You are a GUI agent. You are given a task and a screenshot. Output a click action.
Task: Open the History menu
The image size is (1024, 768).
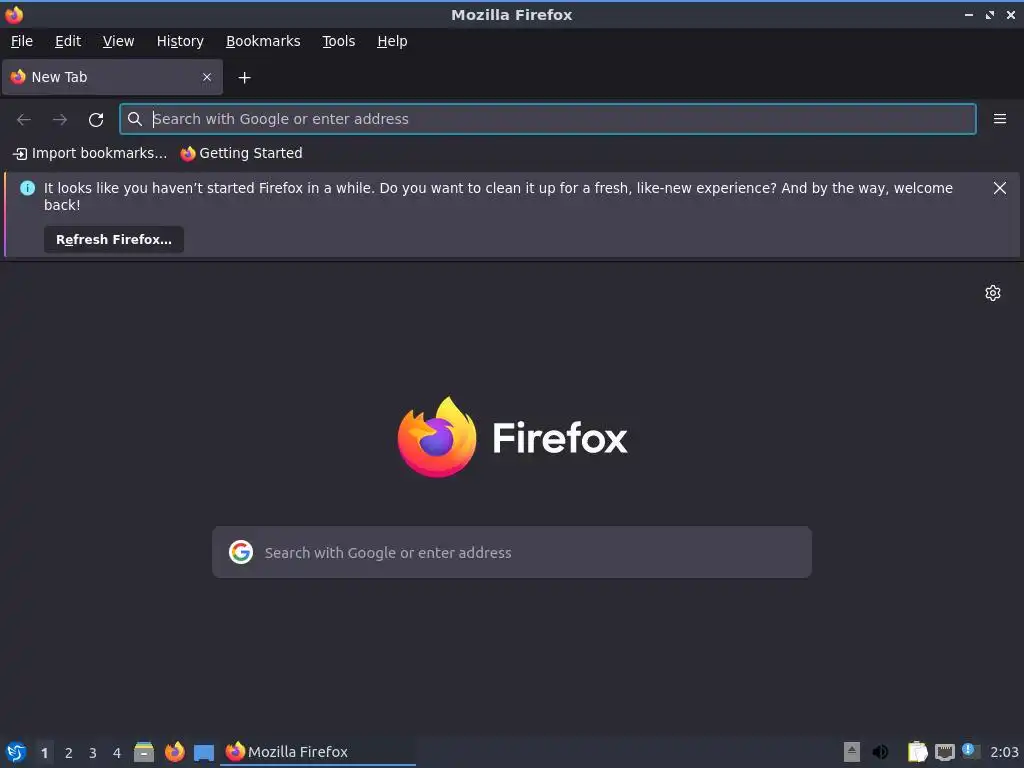point(180,41)
